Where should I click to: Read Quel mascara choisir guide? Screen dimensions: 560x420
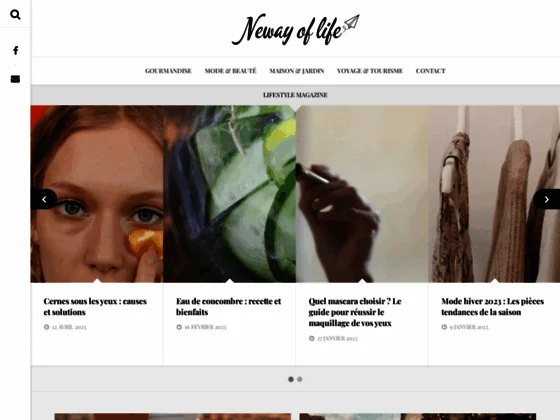click(355, 312)
